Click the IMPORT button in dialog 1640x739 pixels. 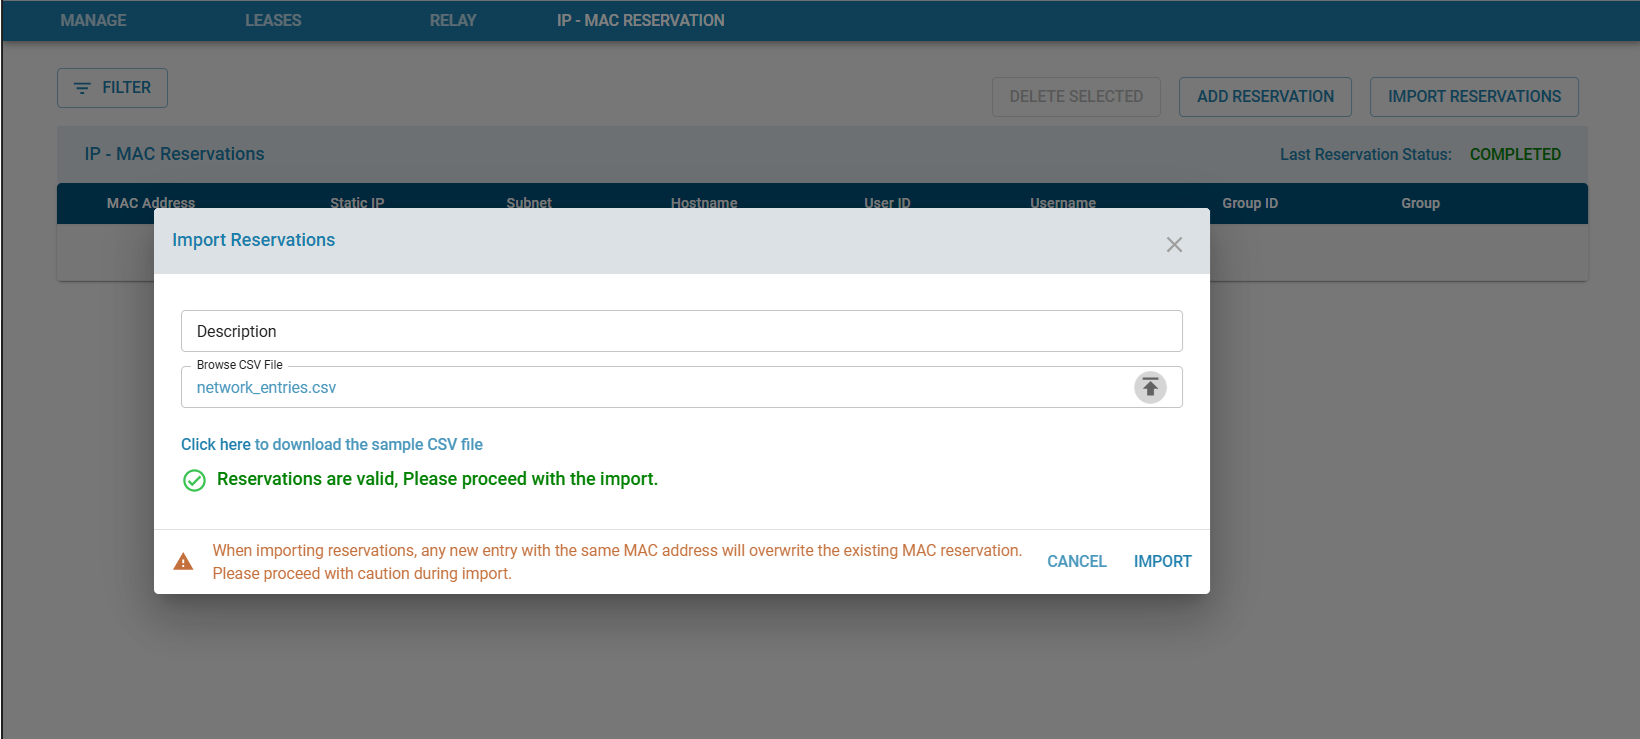1162,562
